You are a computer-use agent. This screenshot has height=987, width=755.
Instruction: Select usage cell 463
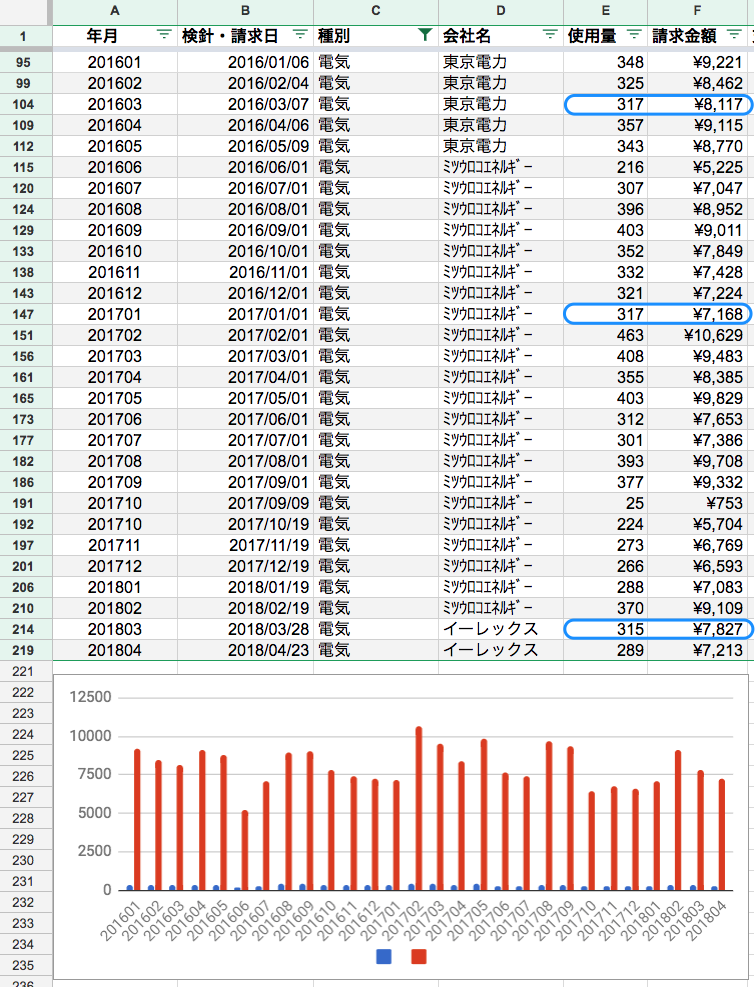click(605, 335)
